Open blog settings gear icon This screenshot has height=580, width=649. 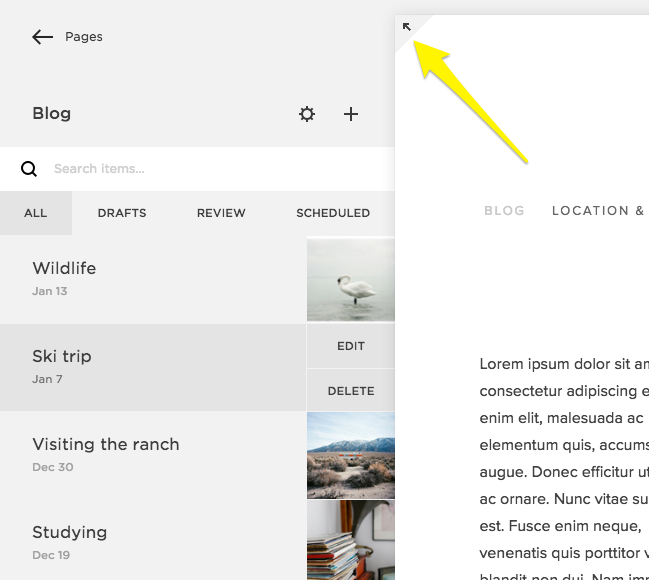point(307,114)
